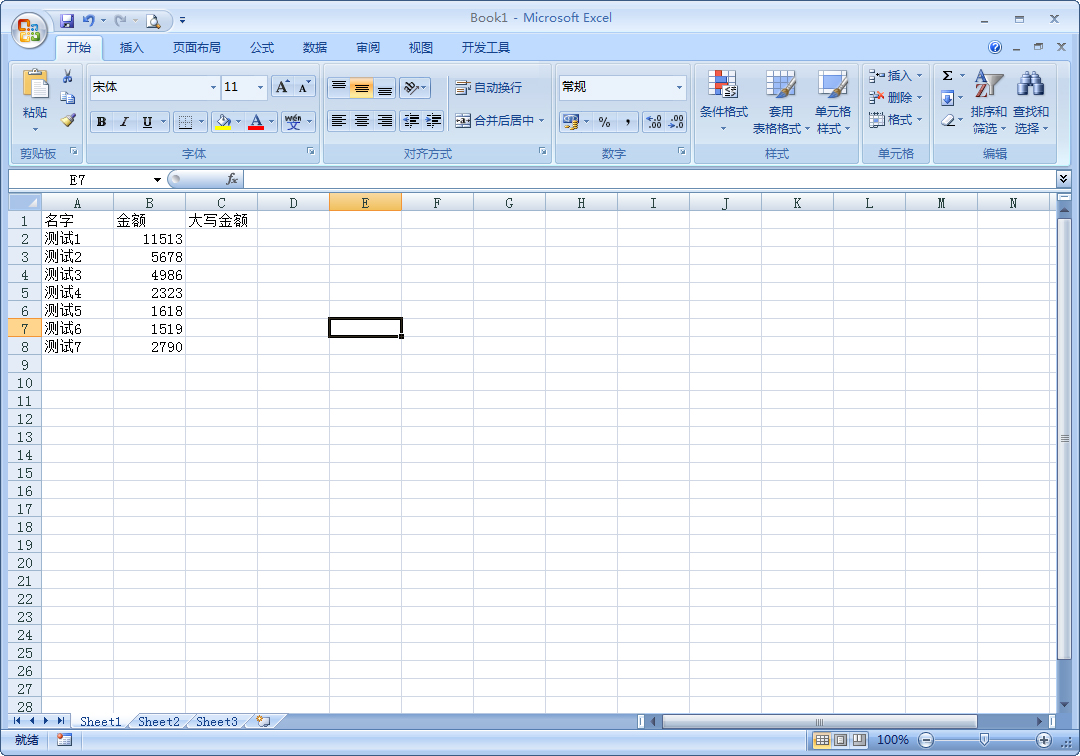The image size is (1080, 756).
Task: Apply yellow fill color bucket
Action: (x=223, y=122)
